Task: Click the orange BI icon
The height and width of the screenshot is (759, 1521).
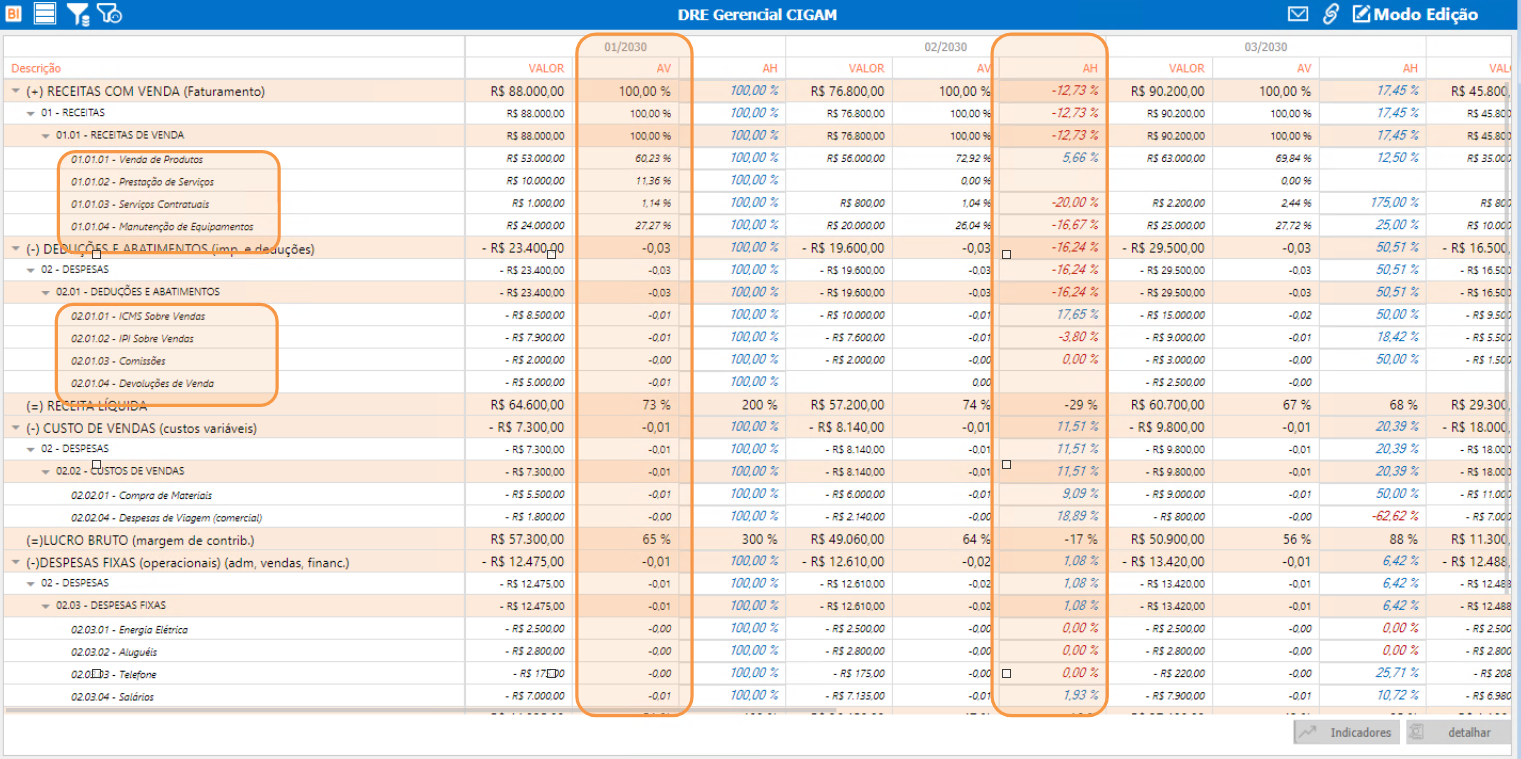Action: click(15, 14)
